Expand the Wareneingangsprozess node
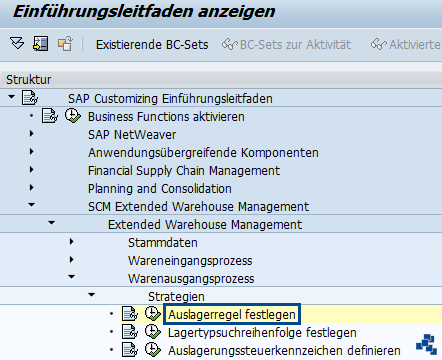 tap(72, 260)
